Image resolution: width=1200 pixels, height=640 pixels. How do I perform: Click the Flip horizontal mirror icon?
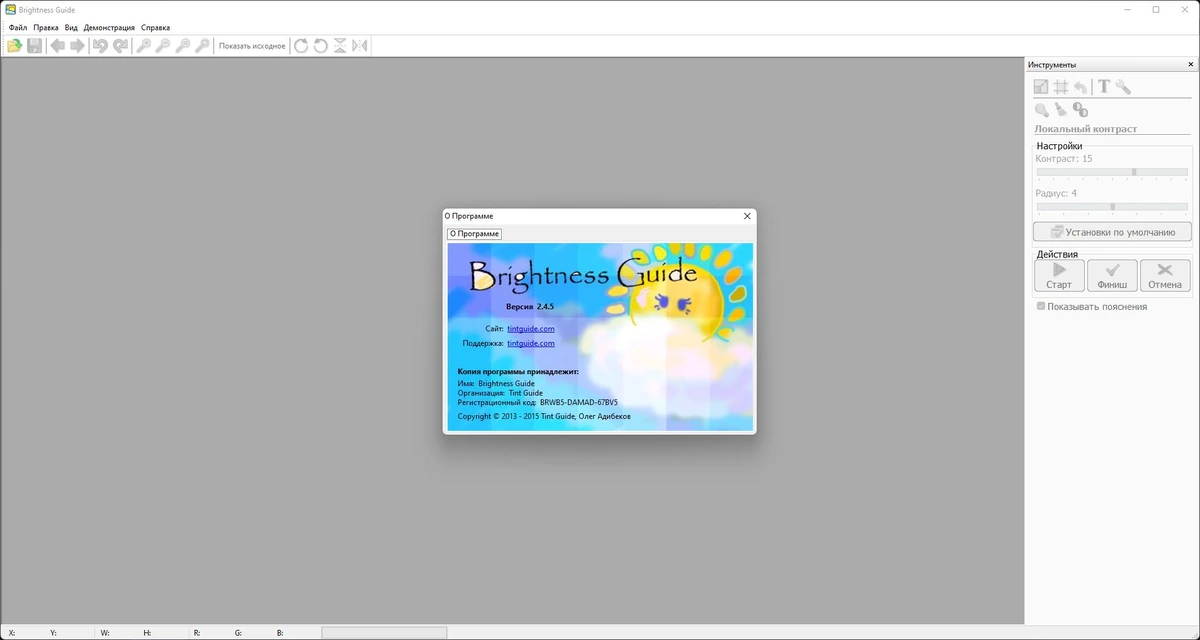(x=360, y=46)
